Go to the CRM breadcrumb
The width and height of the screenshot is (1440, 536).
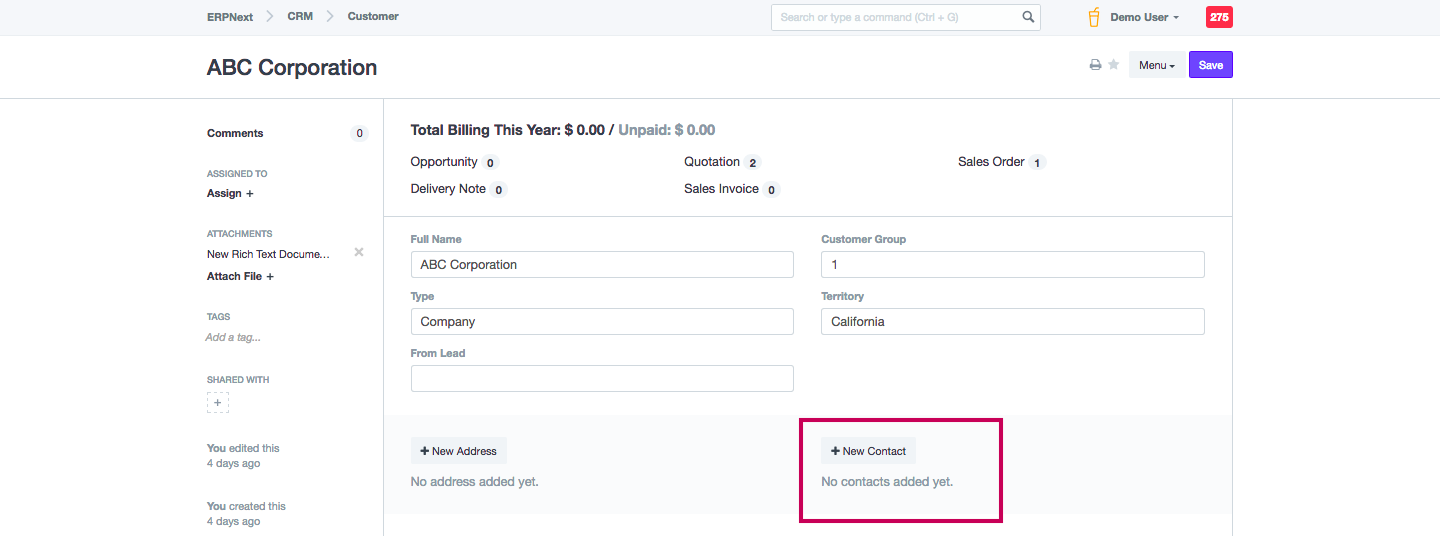(x=300, y=17)
